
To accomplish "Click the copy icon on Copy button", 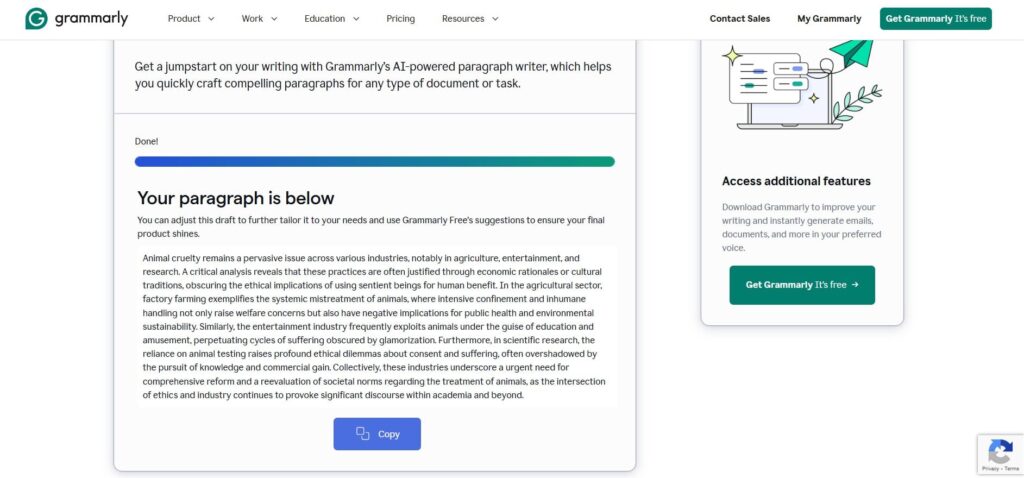I will (x=362, y=434).
